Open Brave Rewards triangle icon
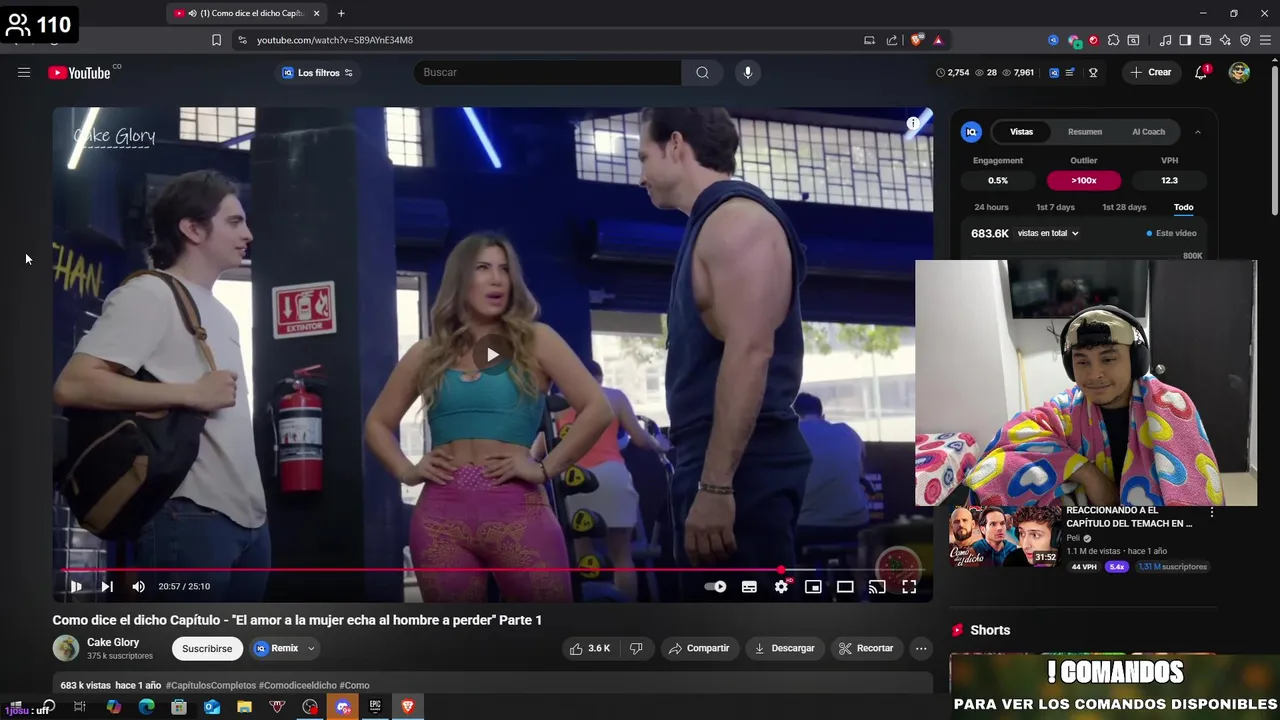The image size is (1280, 720). coord(938,40)
